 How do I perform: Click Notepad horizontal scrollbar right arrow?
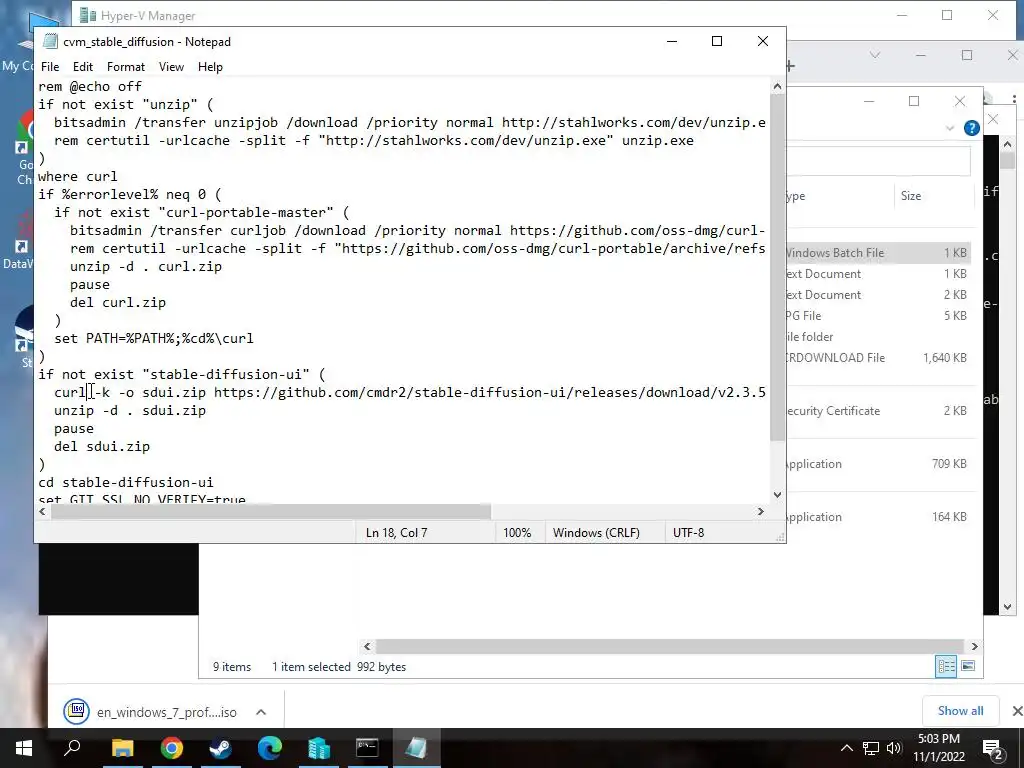761,511
